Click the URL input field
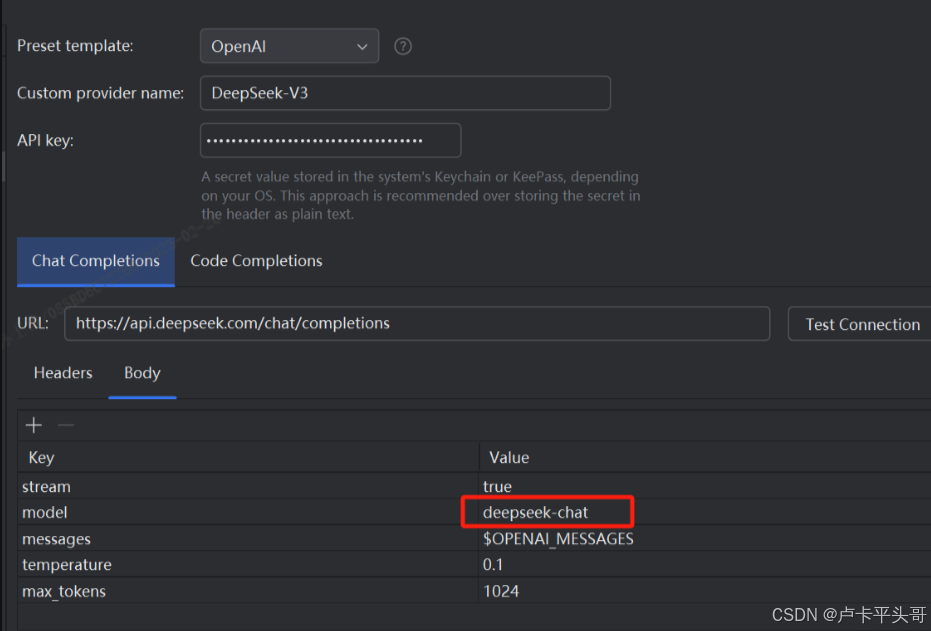Image resolution: width=931 pixels, height=631 pixels. [417, 324]
